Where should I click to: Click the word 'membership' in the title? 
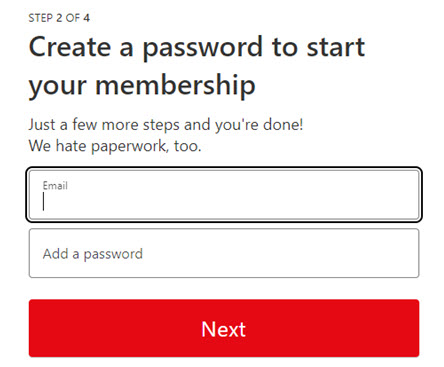coord(175,84)
